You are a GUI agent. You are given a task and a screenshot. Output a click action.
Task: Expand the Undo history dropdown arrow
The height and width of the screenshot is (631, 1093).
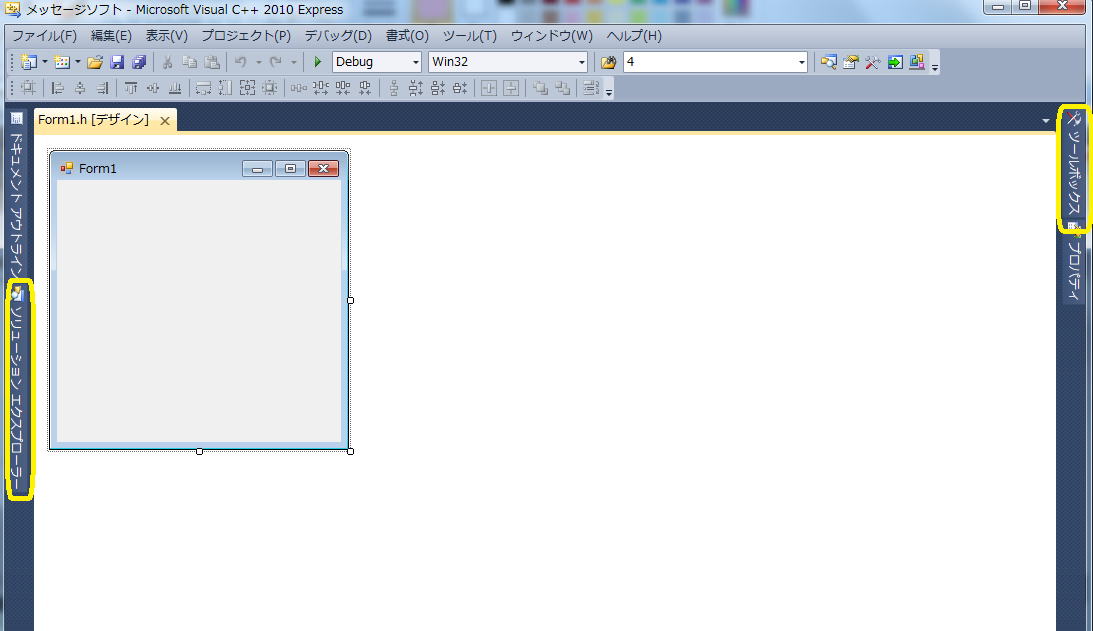pyautogui.click(x=259, y=62)
